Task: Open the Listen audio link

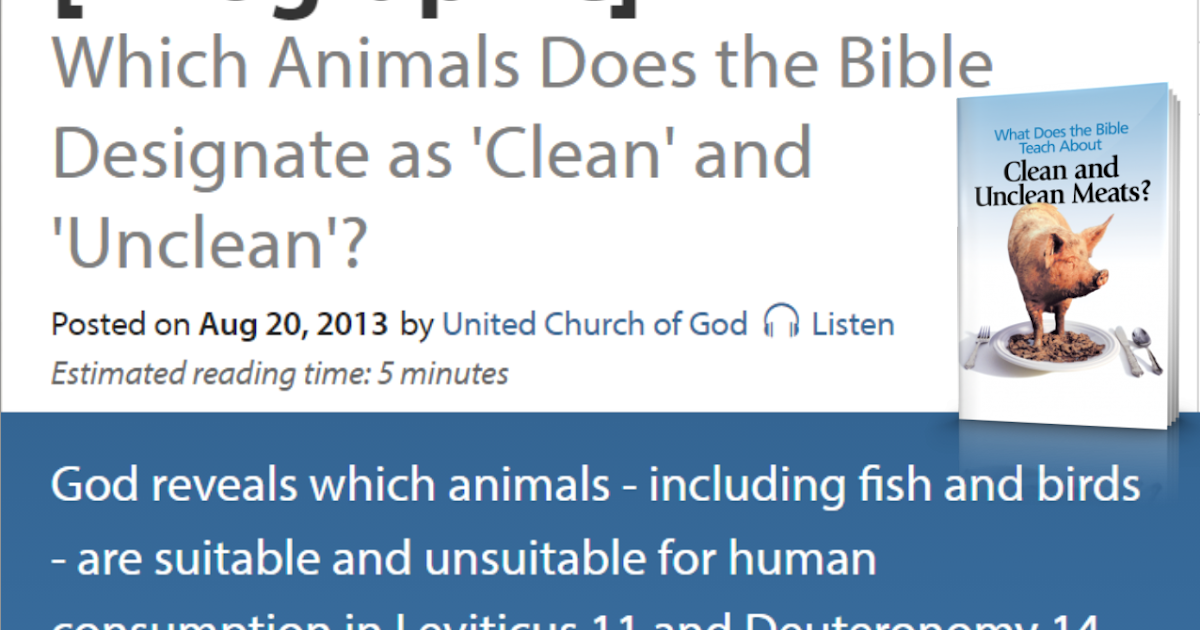Action: pyautogui.click(x=852, y=324)
